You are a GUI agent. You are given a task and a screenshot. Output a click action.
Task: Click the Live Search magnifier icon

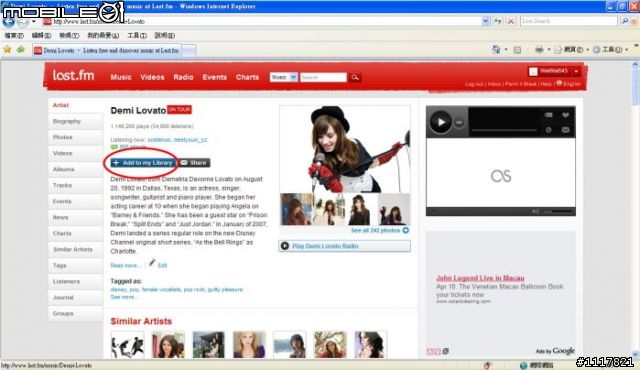[624, 21]
